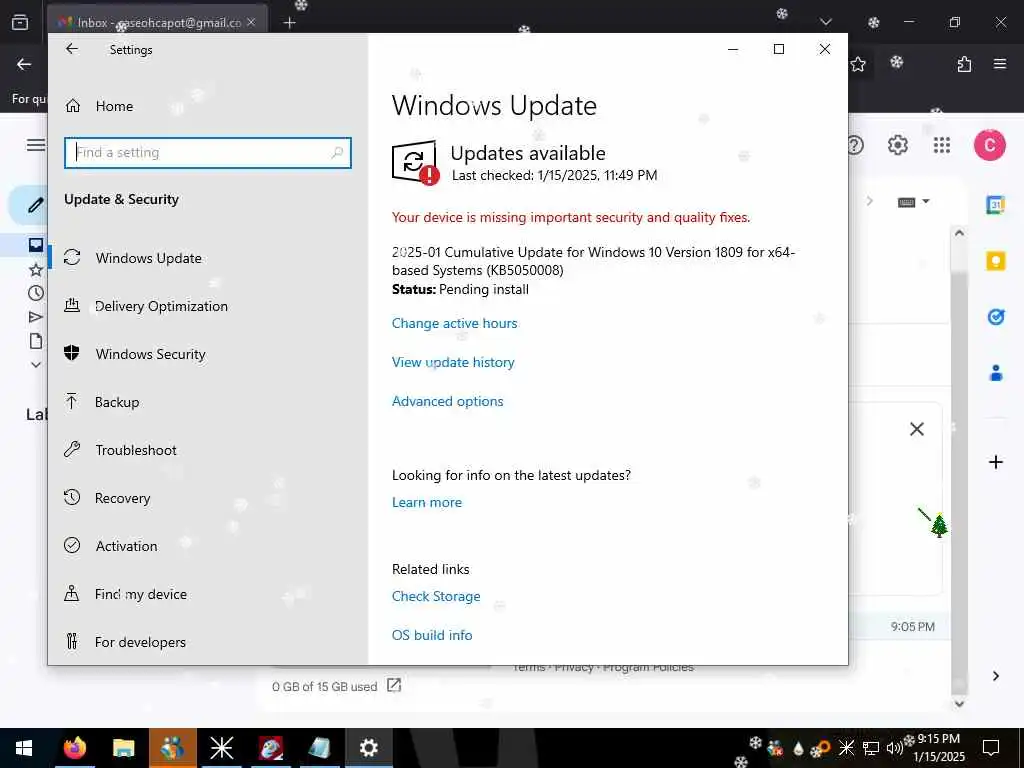This screenshot has width=1024, height=768.
Task: Click the 9:05 PM email timestamp in Gmail
Action: [912, 626]
